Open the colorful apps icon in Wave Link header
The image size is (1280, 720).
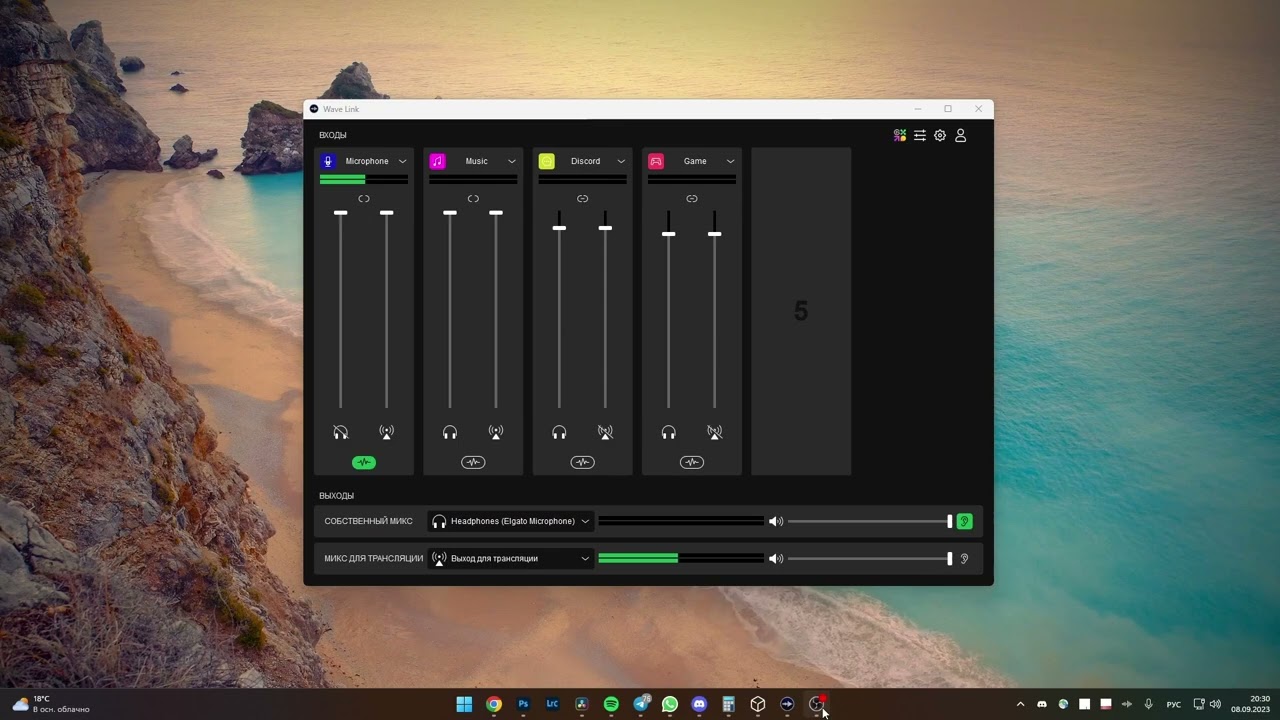coord(900,135)
